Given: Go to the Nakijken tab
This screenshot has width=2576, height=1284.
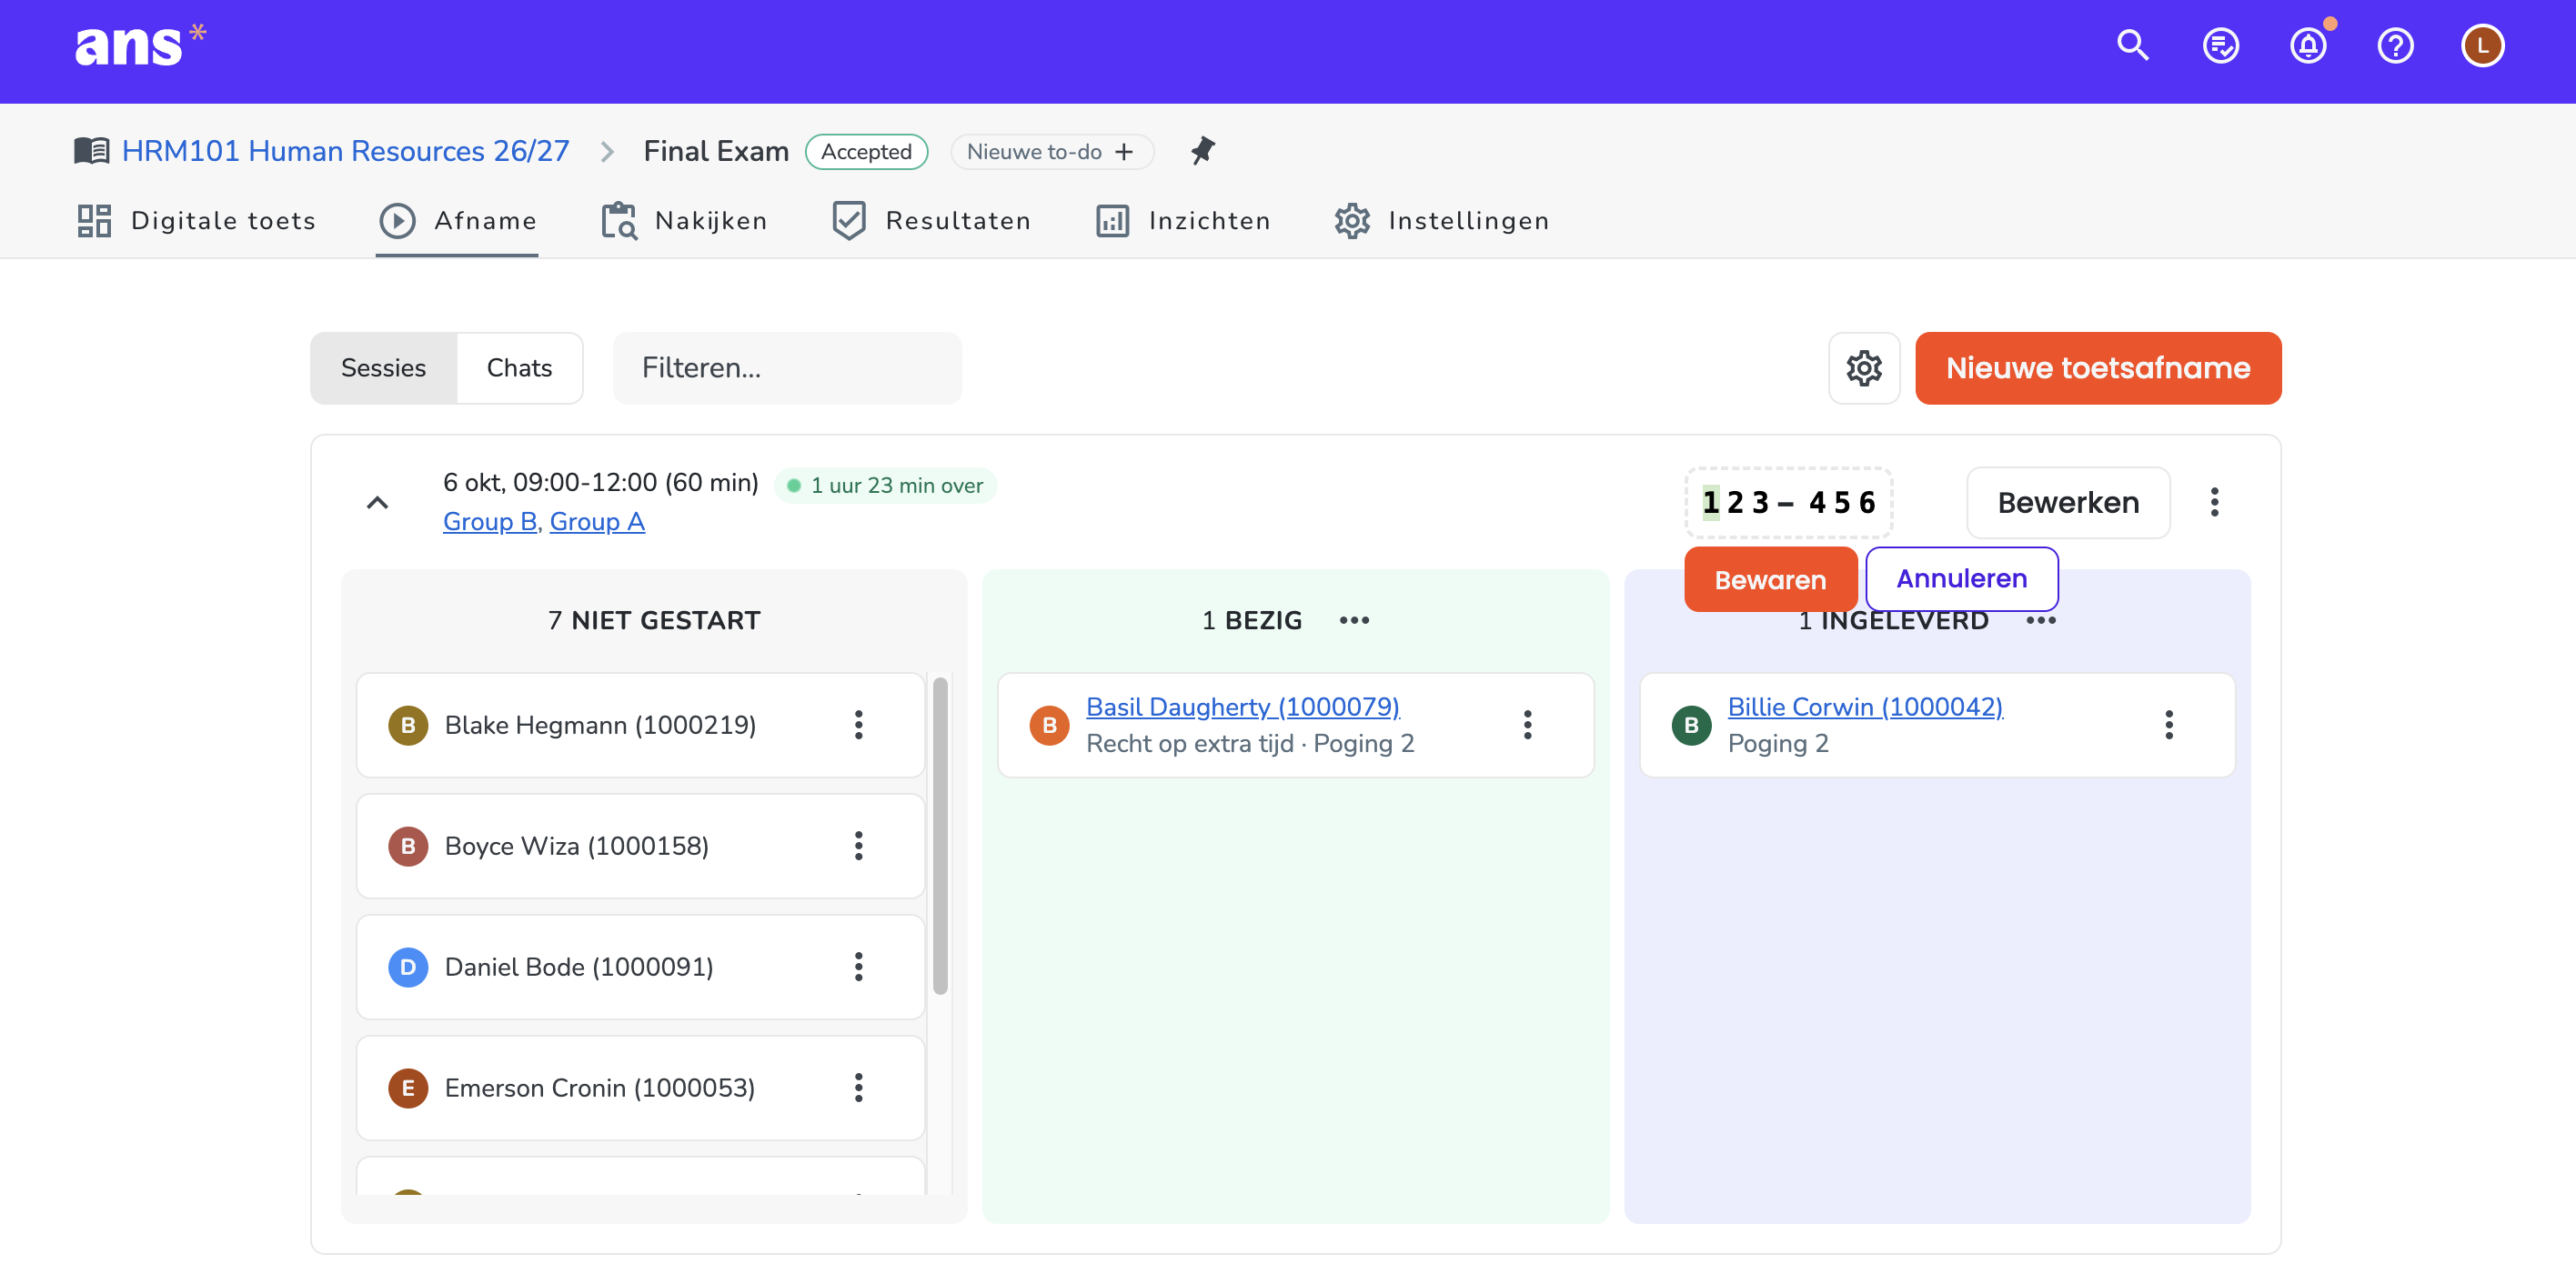Looking at the screenshot, I should [x=683, y=221].
